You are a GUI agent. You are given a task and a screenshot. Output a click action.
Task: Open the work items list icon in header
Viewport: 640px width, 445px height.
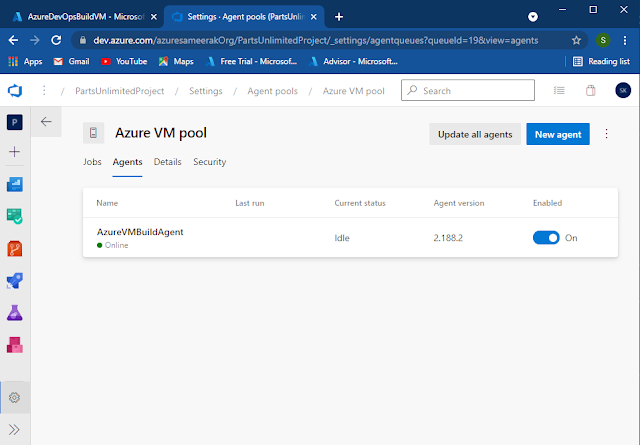tap(559, 90)
